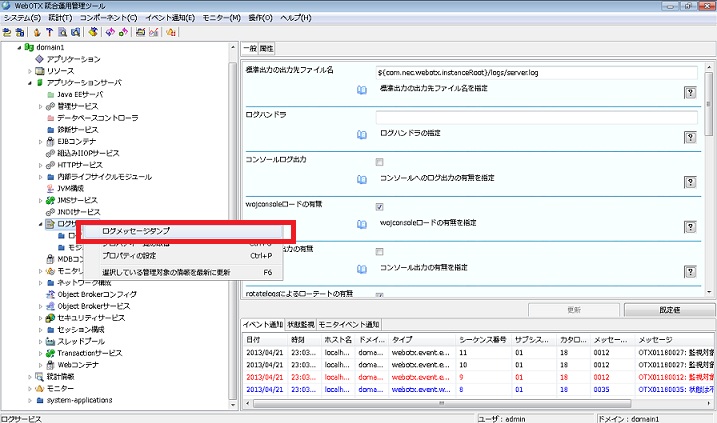Collapse the アプリケーションサーバ node
The image size is (717, 423).
(x=30, y=83)
